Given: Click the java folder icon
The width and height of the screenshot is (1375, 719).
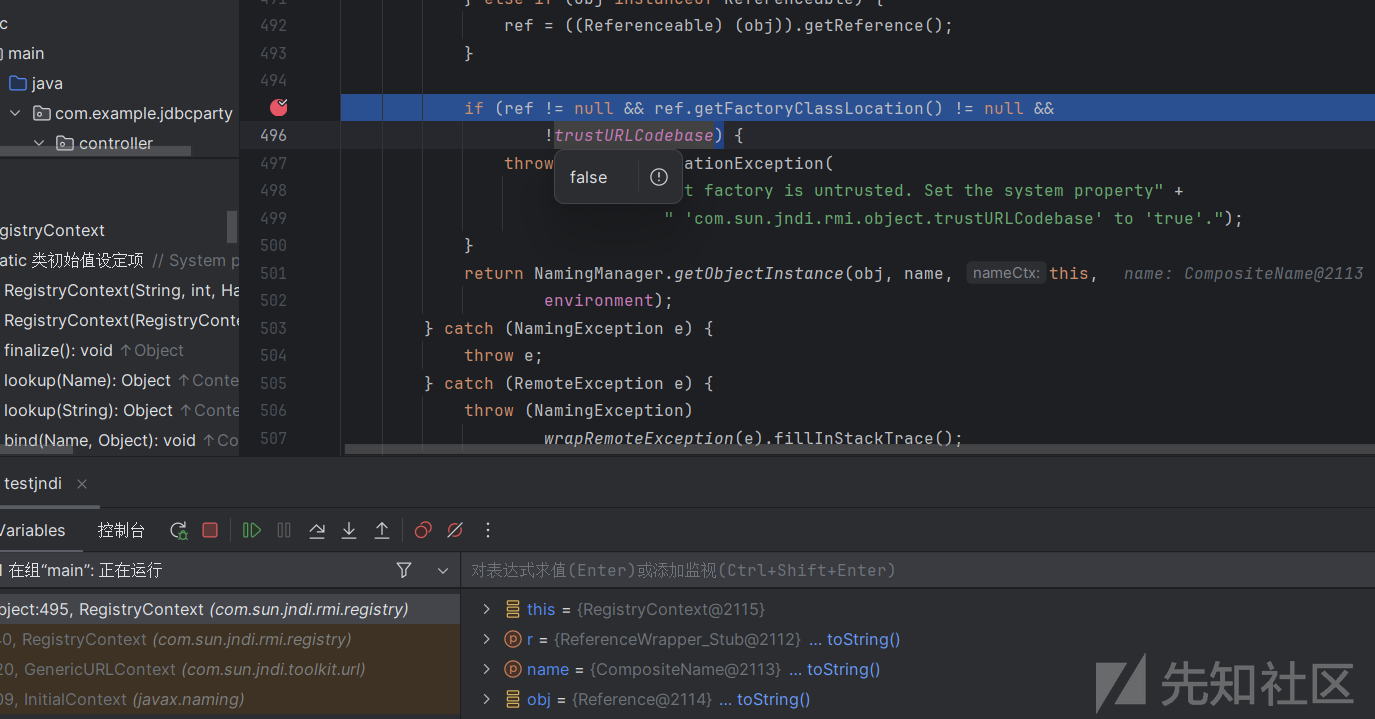Looking at the screenshot, I should click(18, 83).
